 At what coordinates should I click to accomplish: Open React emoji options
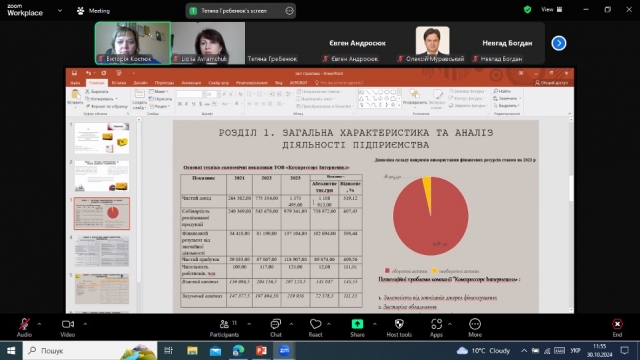(x=315, y=328)
